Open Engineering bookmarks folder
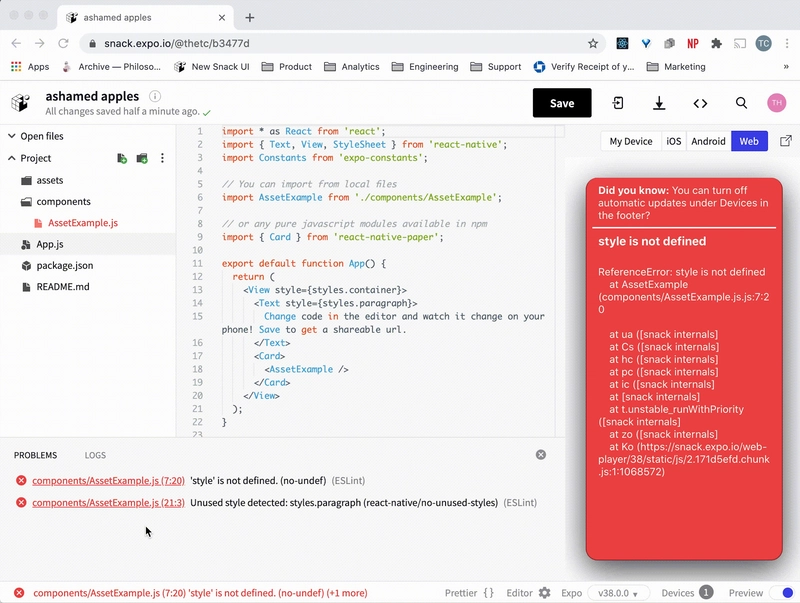The width and height of the screenshot is (800, 603). pos(425,67)
